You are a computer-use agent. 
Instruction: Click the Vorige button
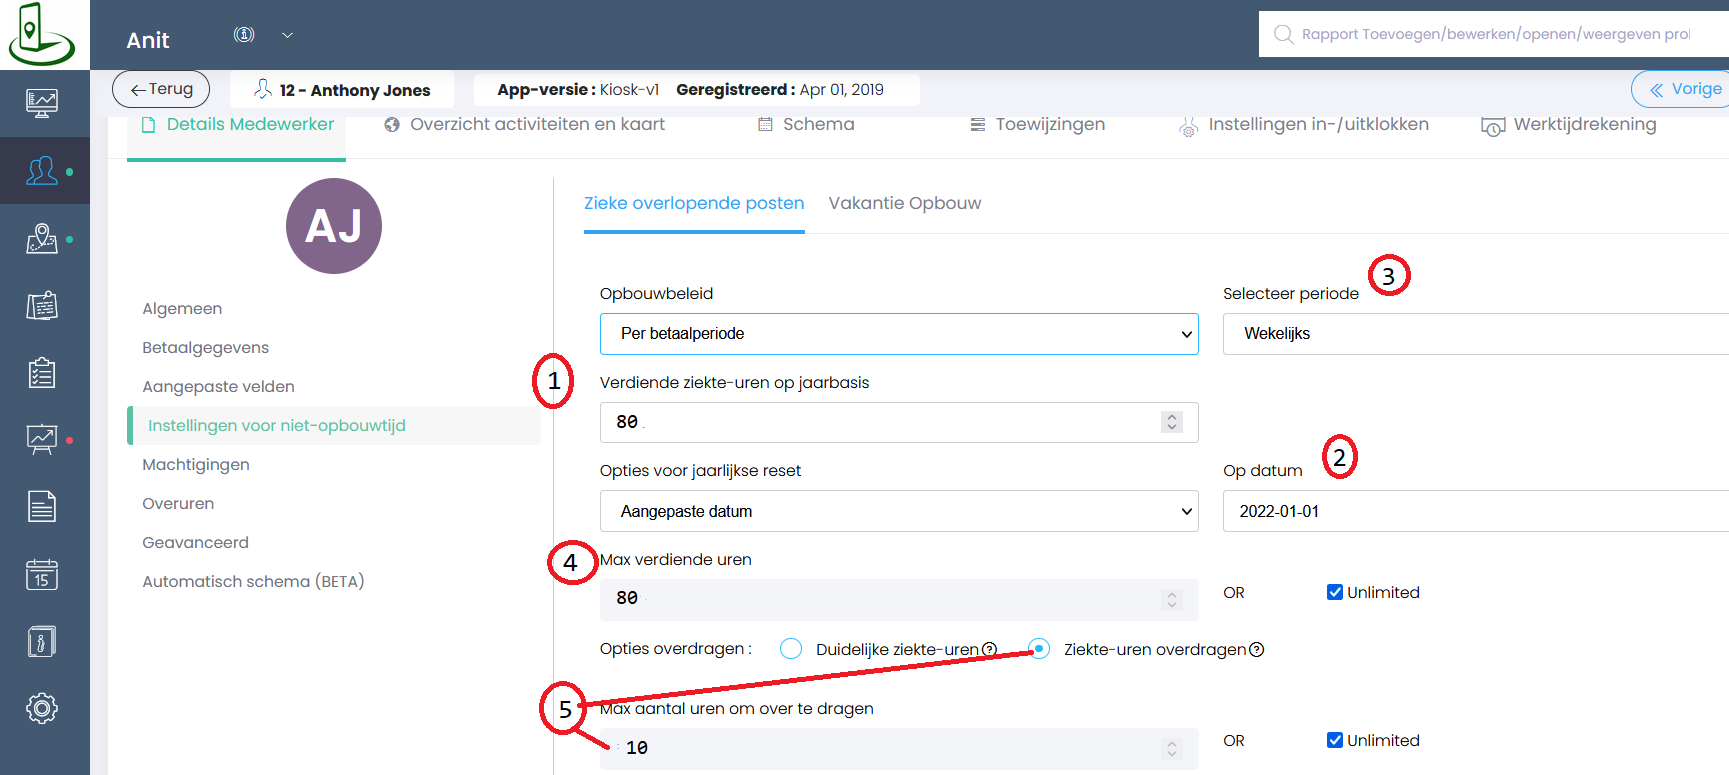(1685, 89)
